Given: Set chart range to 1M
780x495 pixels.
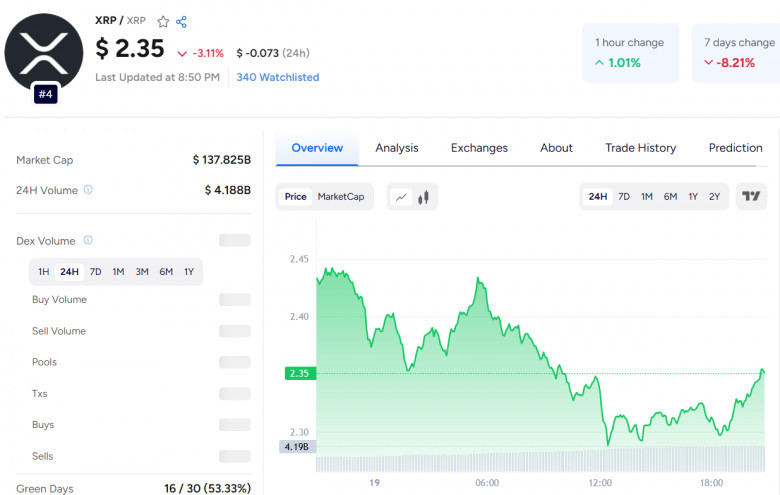Looking at the screenshot, I should coord(647,197).
